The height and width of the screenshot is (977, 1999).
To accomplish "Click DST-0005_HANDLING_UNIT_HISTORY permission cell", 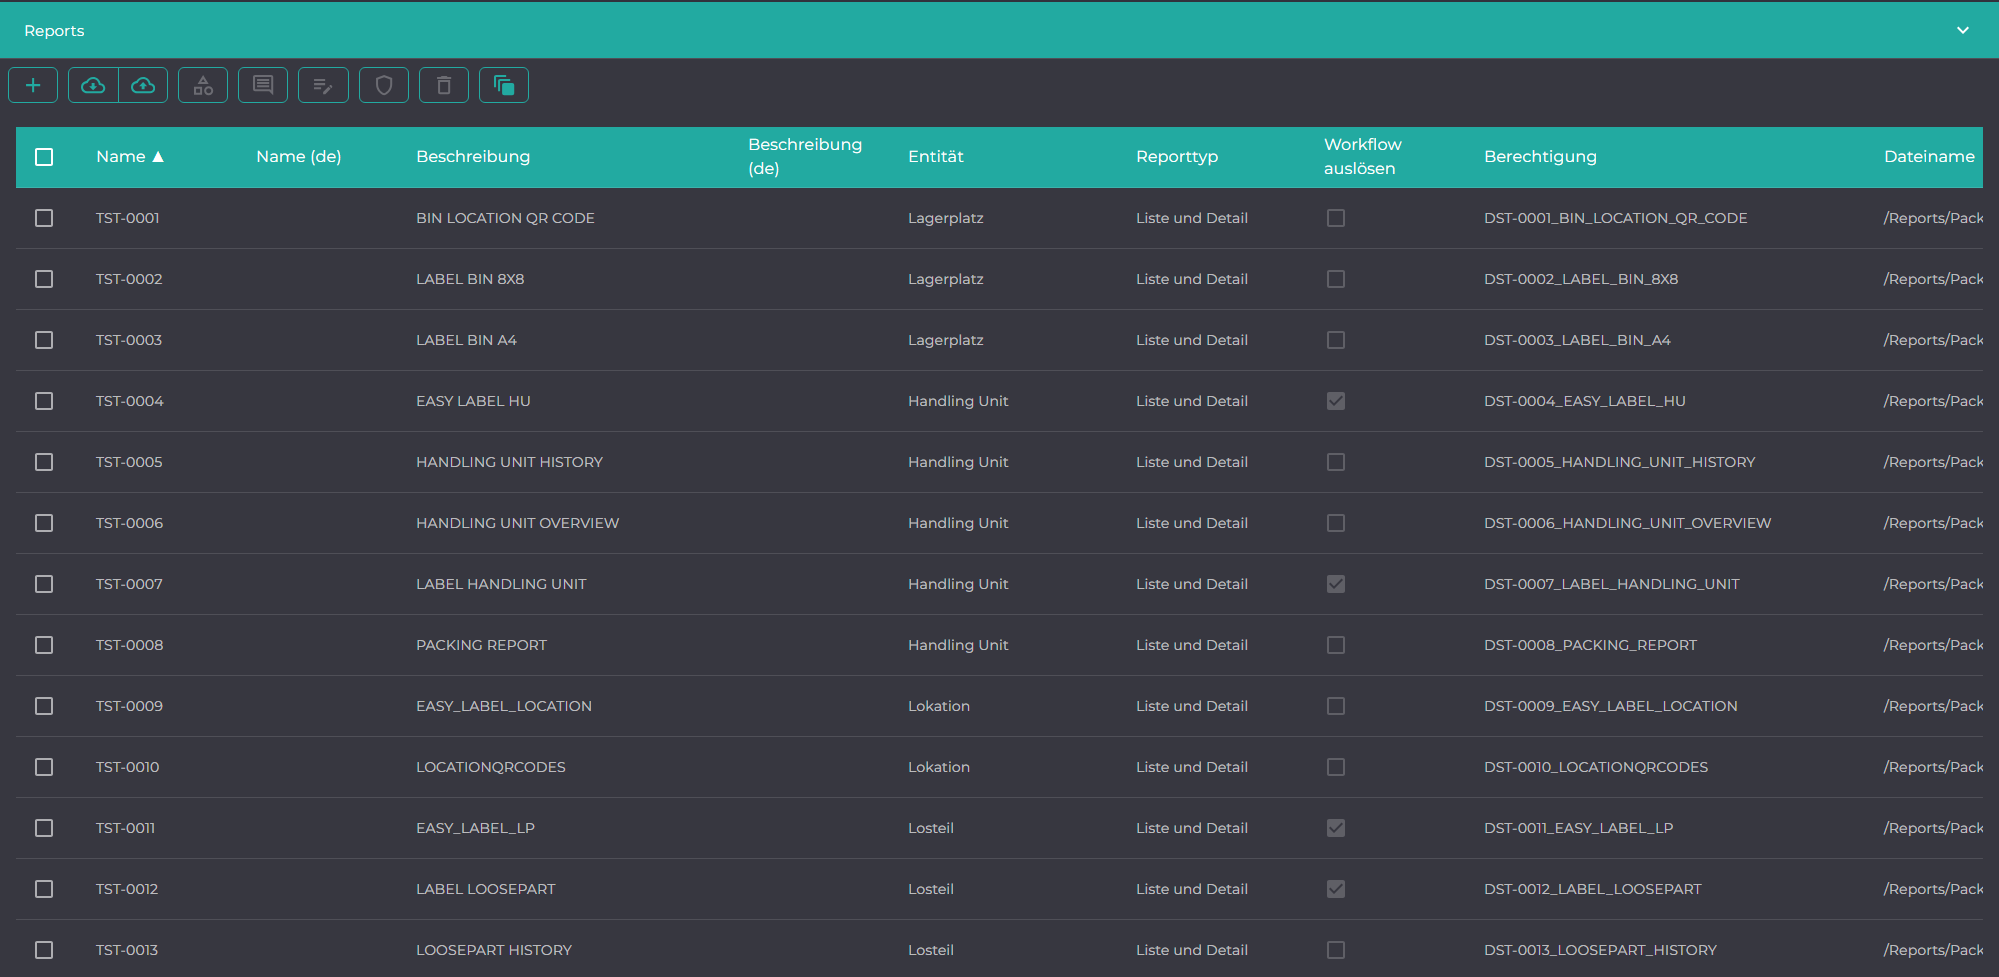I will [1620, 462].
